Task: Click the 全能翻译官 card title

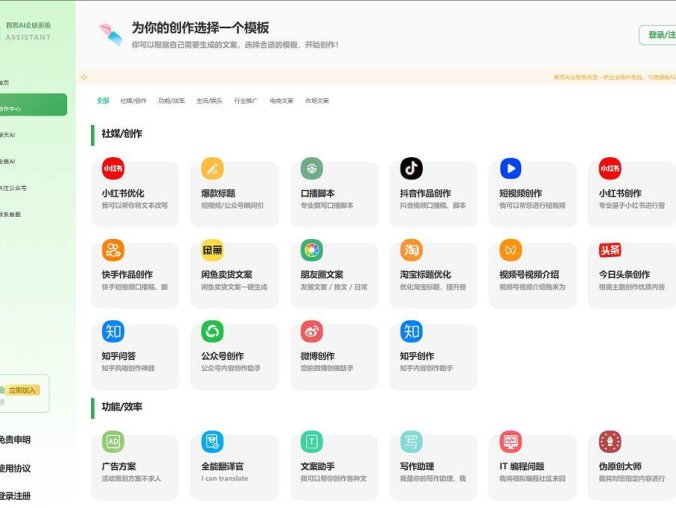Action: [x=222, y=466]
